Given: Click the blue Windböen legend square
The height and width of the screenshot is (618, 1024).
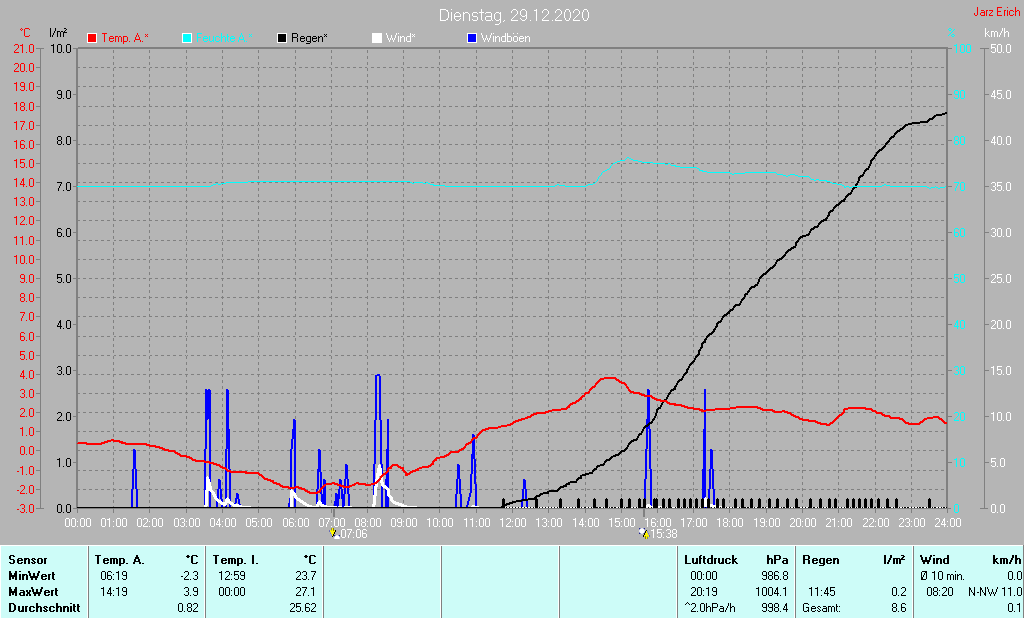Looking at the screenshot, I should pos(473,38).
